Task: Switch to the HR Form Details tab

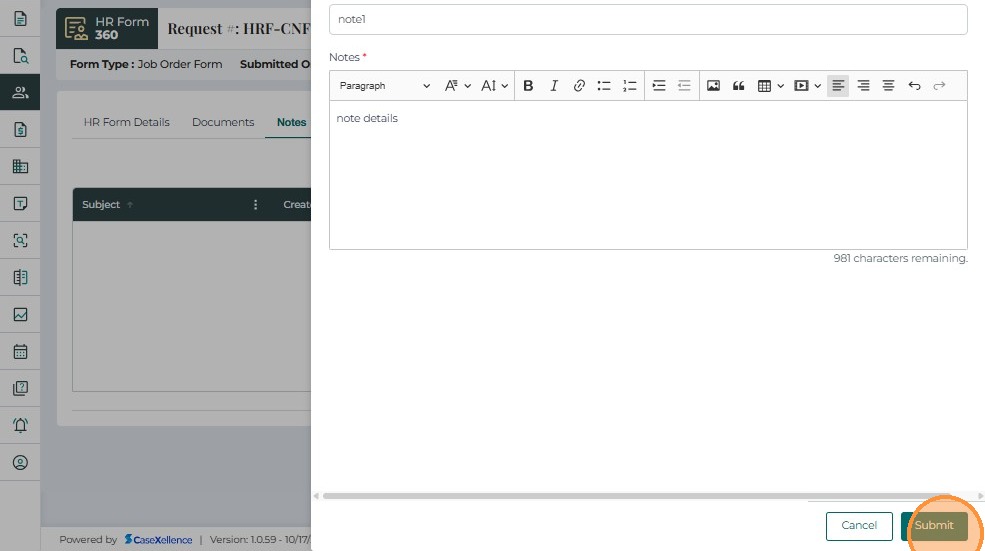Action: (x=126, y=122)
